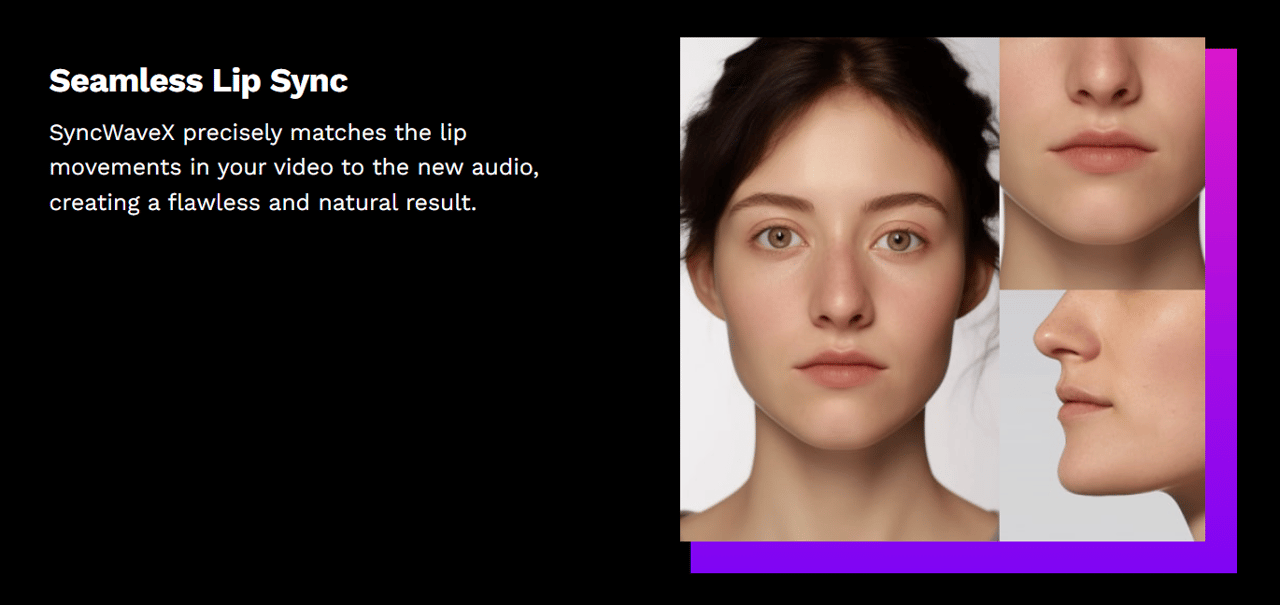Click the nostrils in the close-up lips panel

1101,93
